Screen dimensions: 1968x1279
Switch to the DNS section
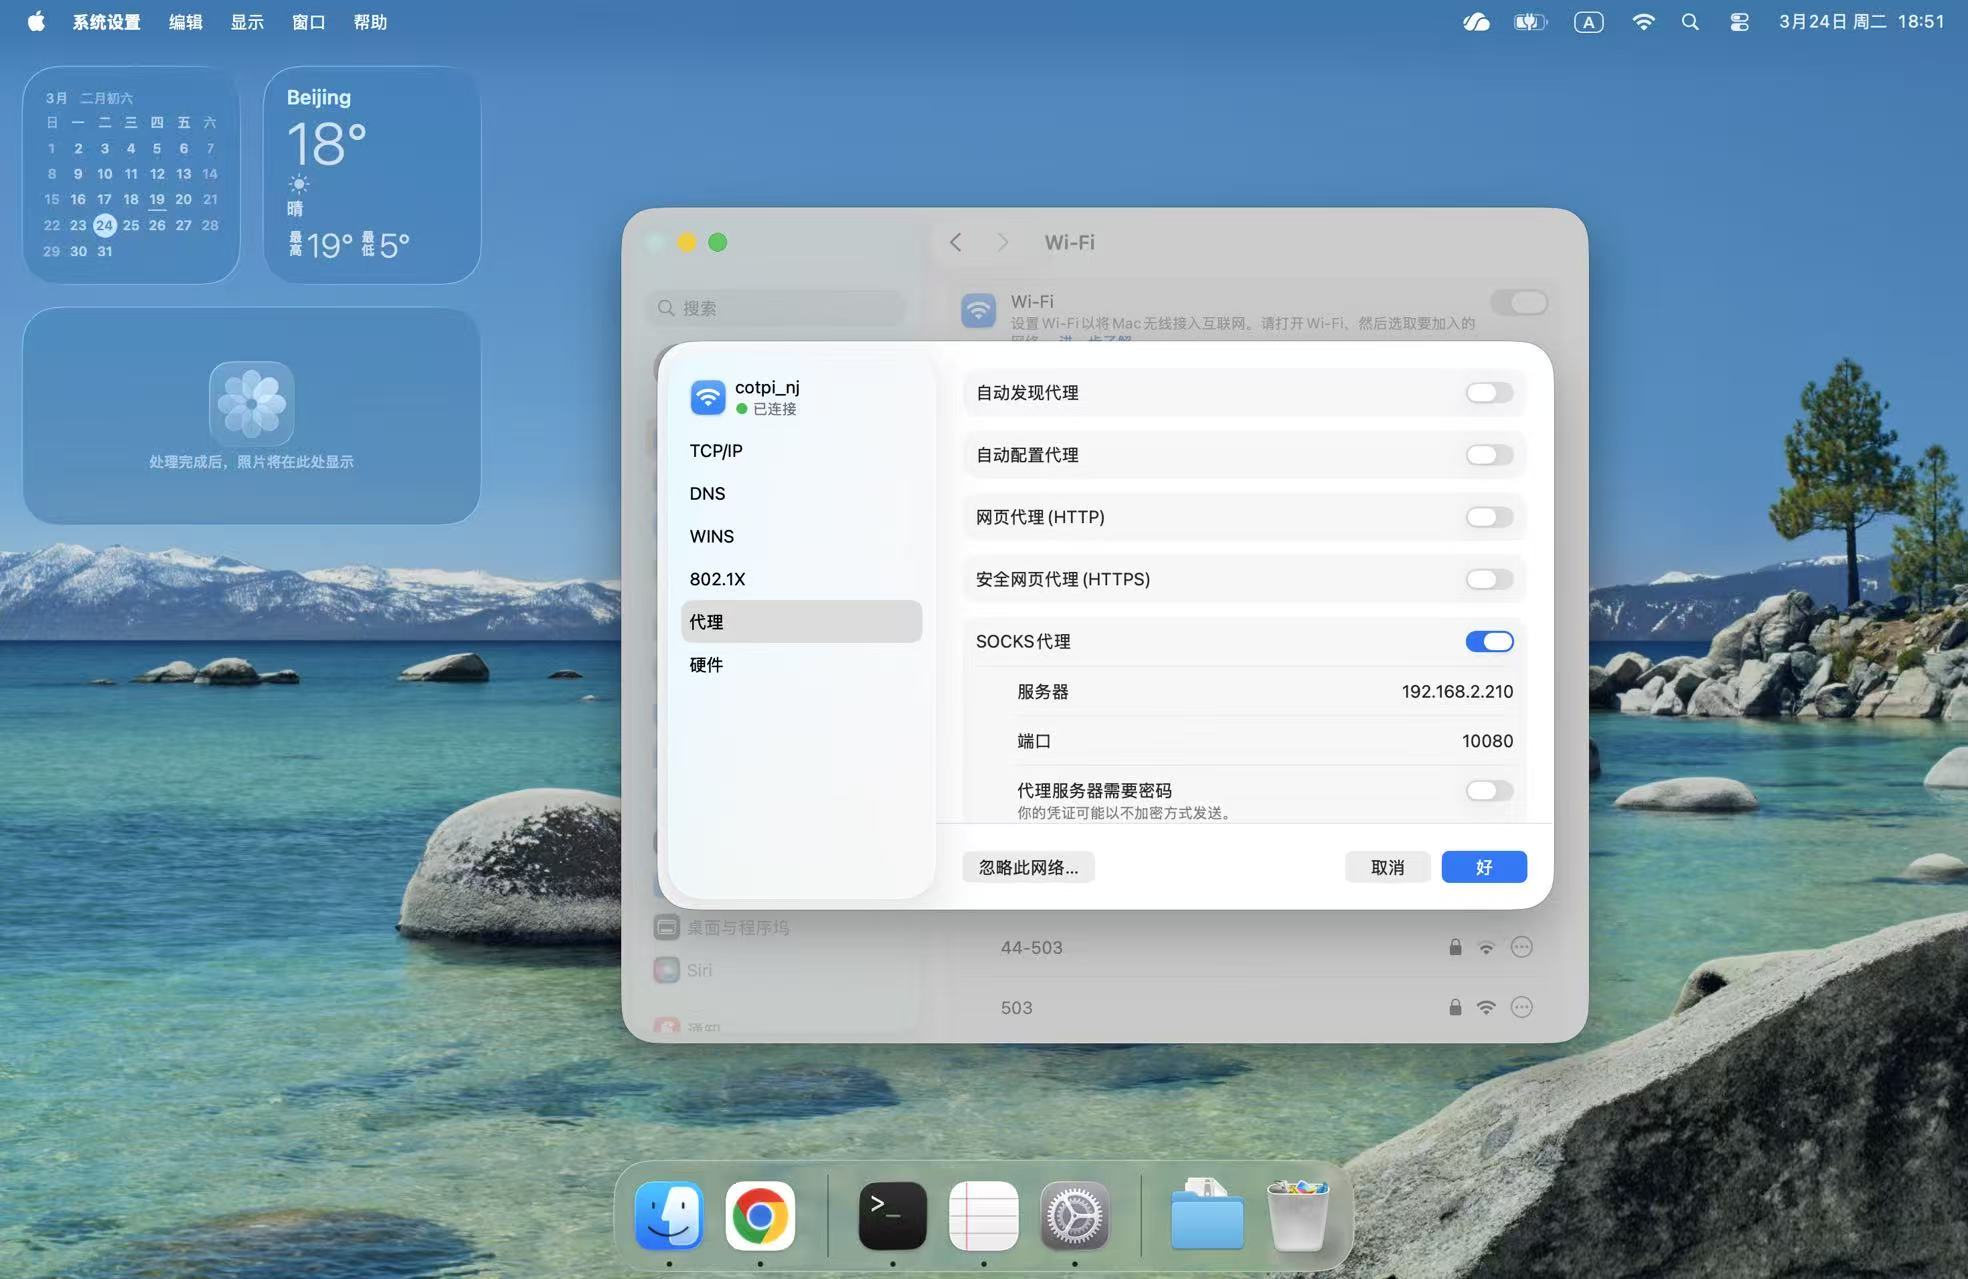(x=707, y=494)
